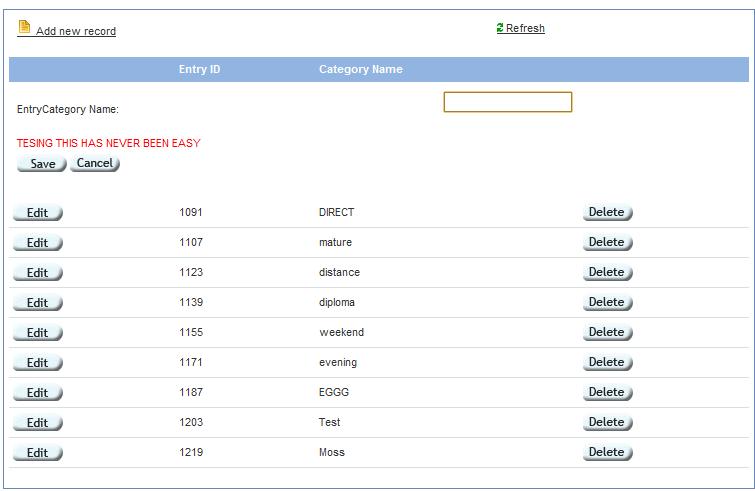The image size is (755, 491).
Task: Open the Add new record link
Action: pyautogui.click(x=76, y=31)
